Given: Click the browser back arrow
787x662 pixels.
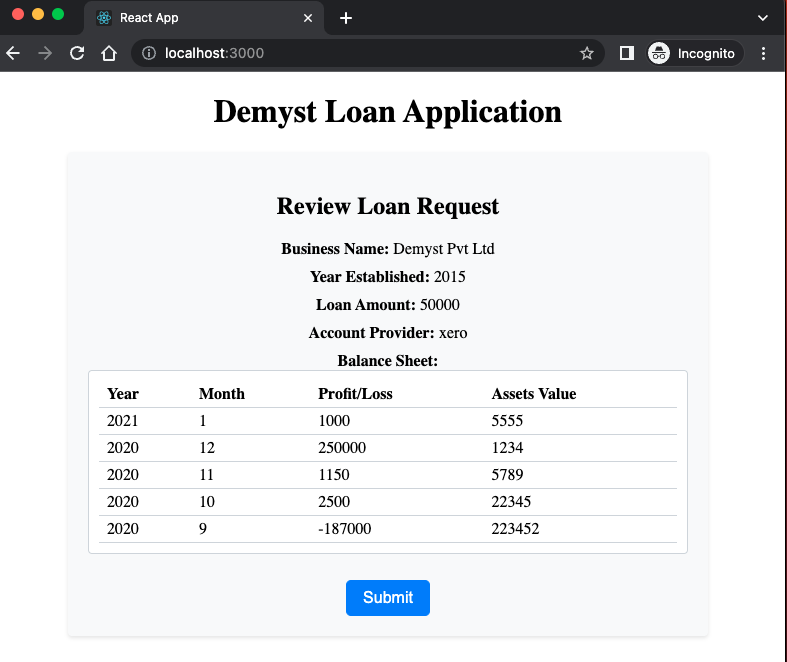Looking at the screenshot, I should coord(13,53).
